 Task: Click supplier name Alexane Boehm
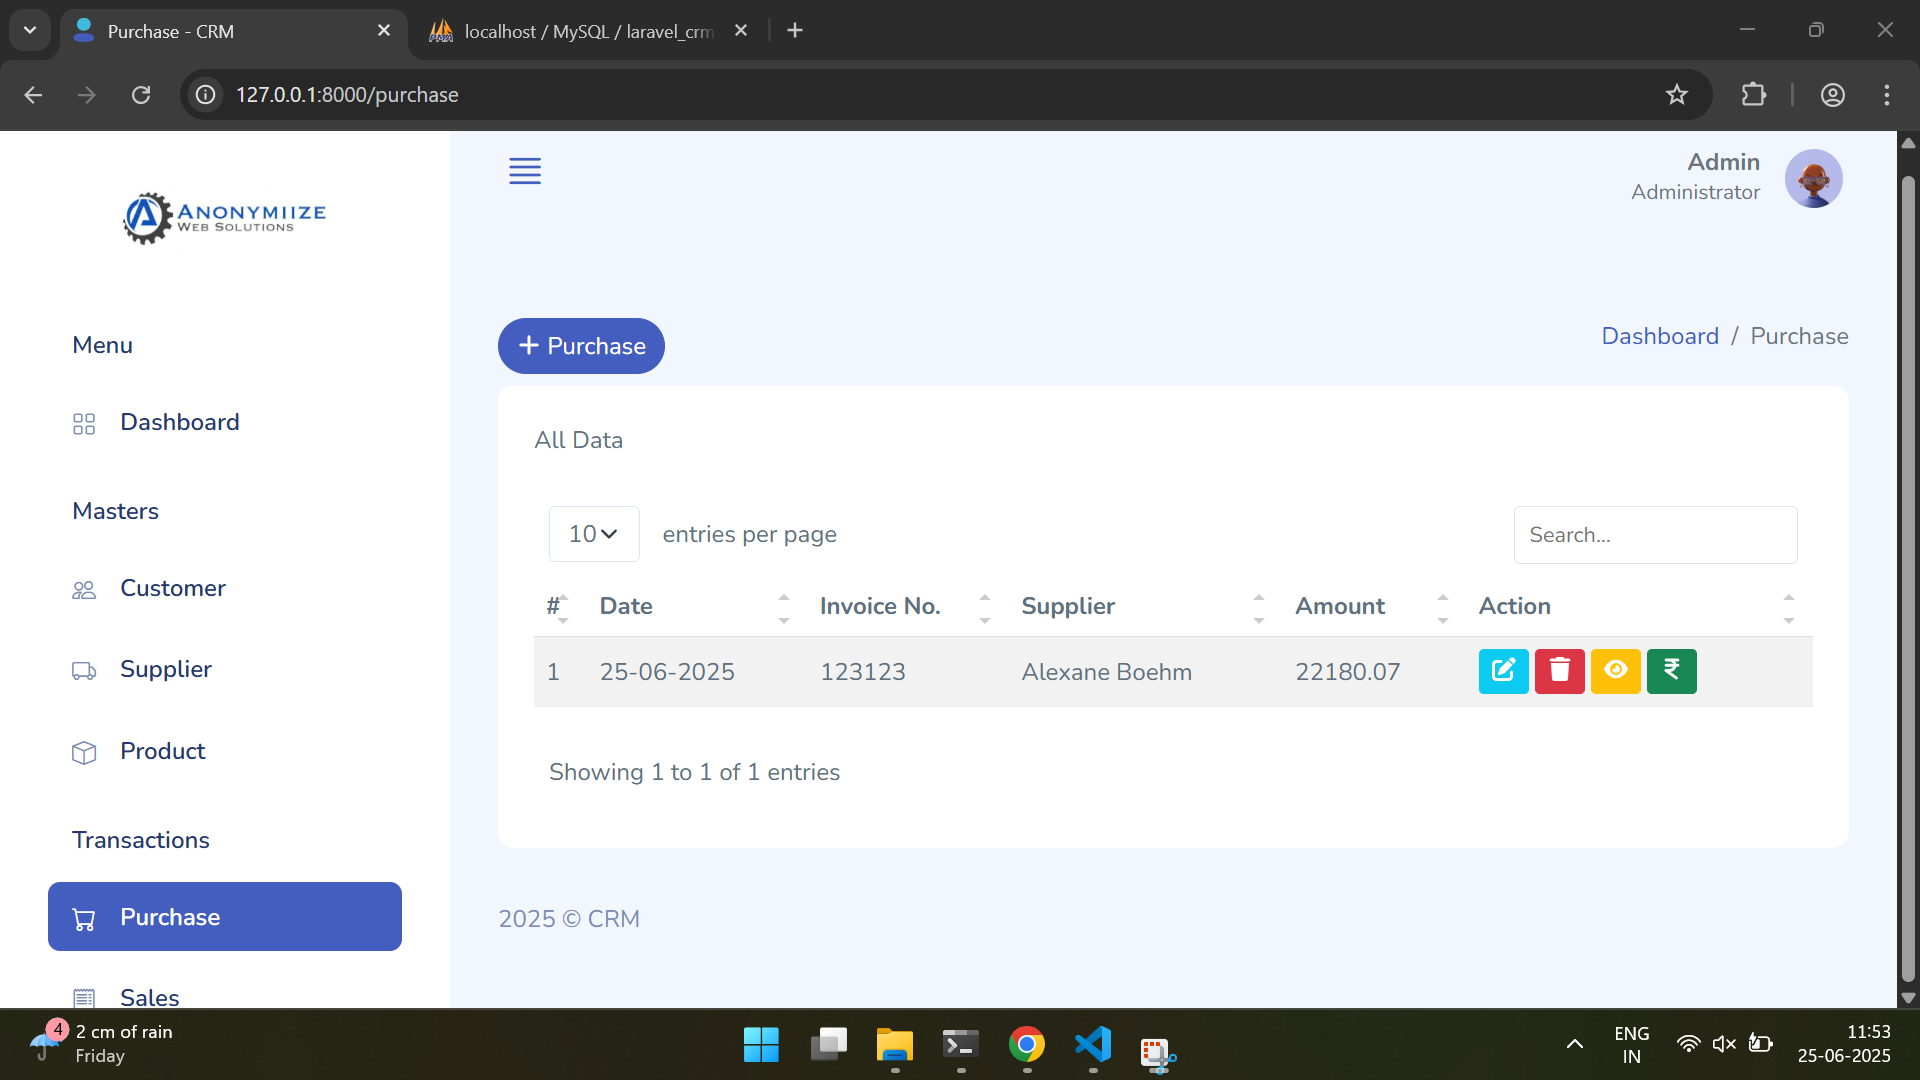1106,672
